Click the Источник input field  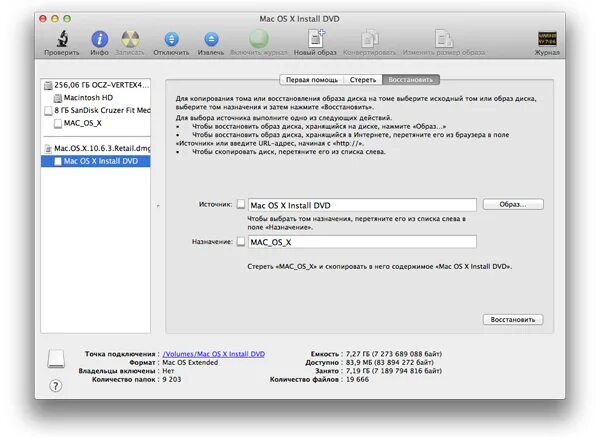coord(362,205)
